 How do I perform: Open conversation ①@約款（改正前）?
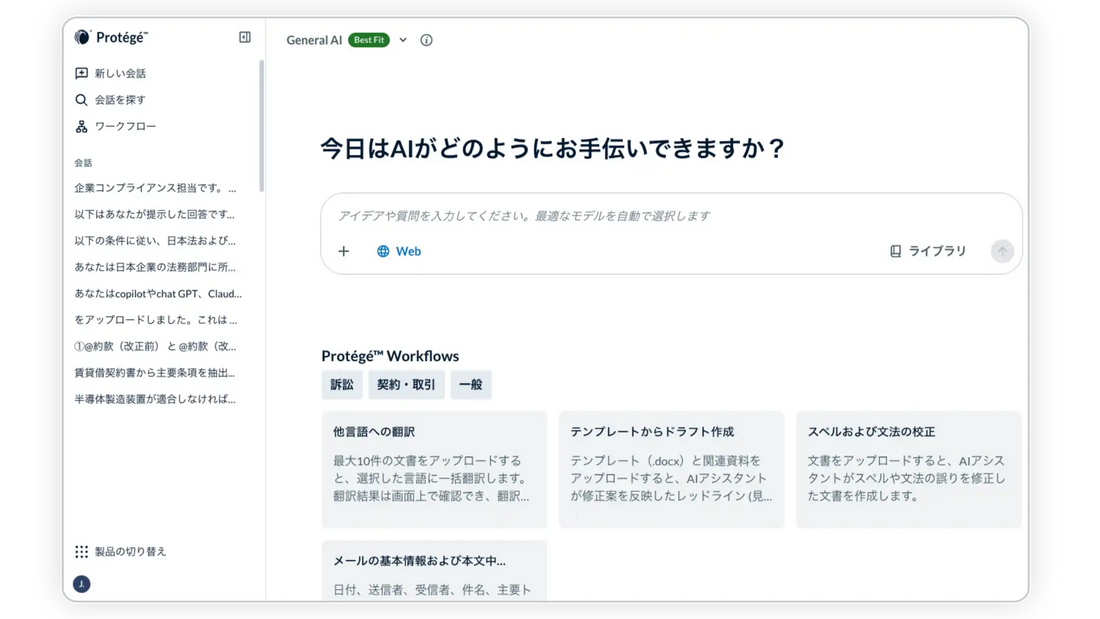[155, 347]
